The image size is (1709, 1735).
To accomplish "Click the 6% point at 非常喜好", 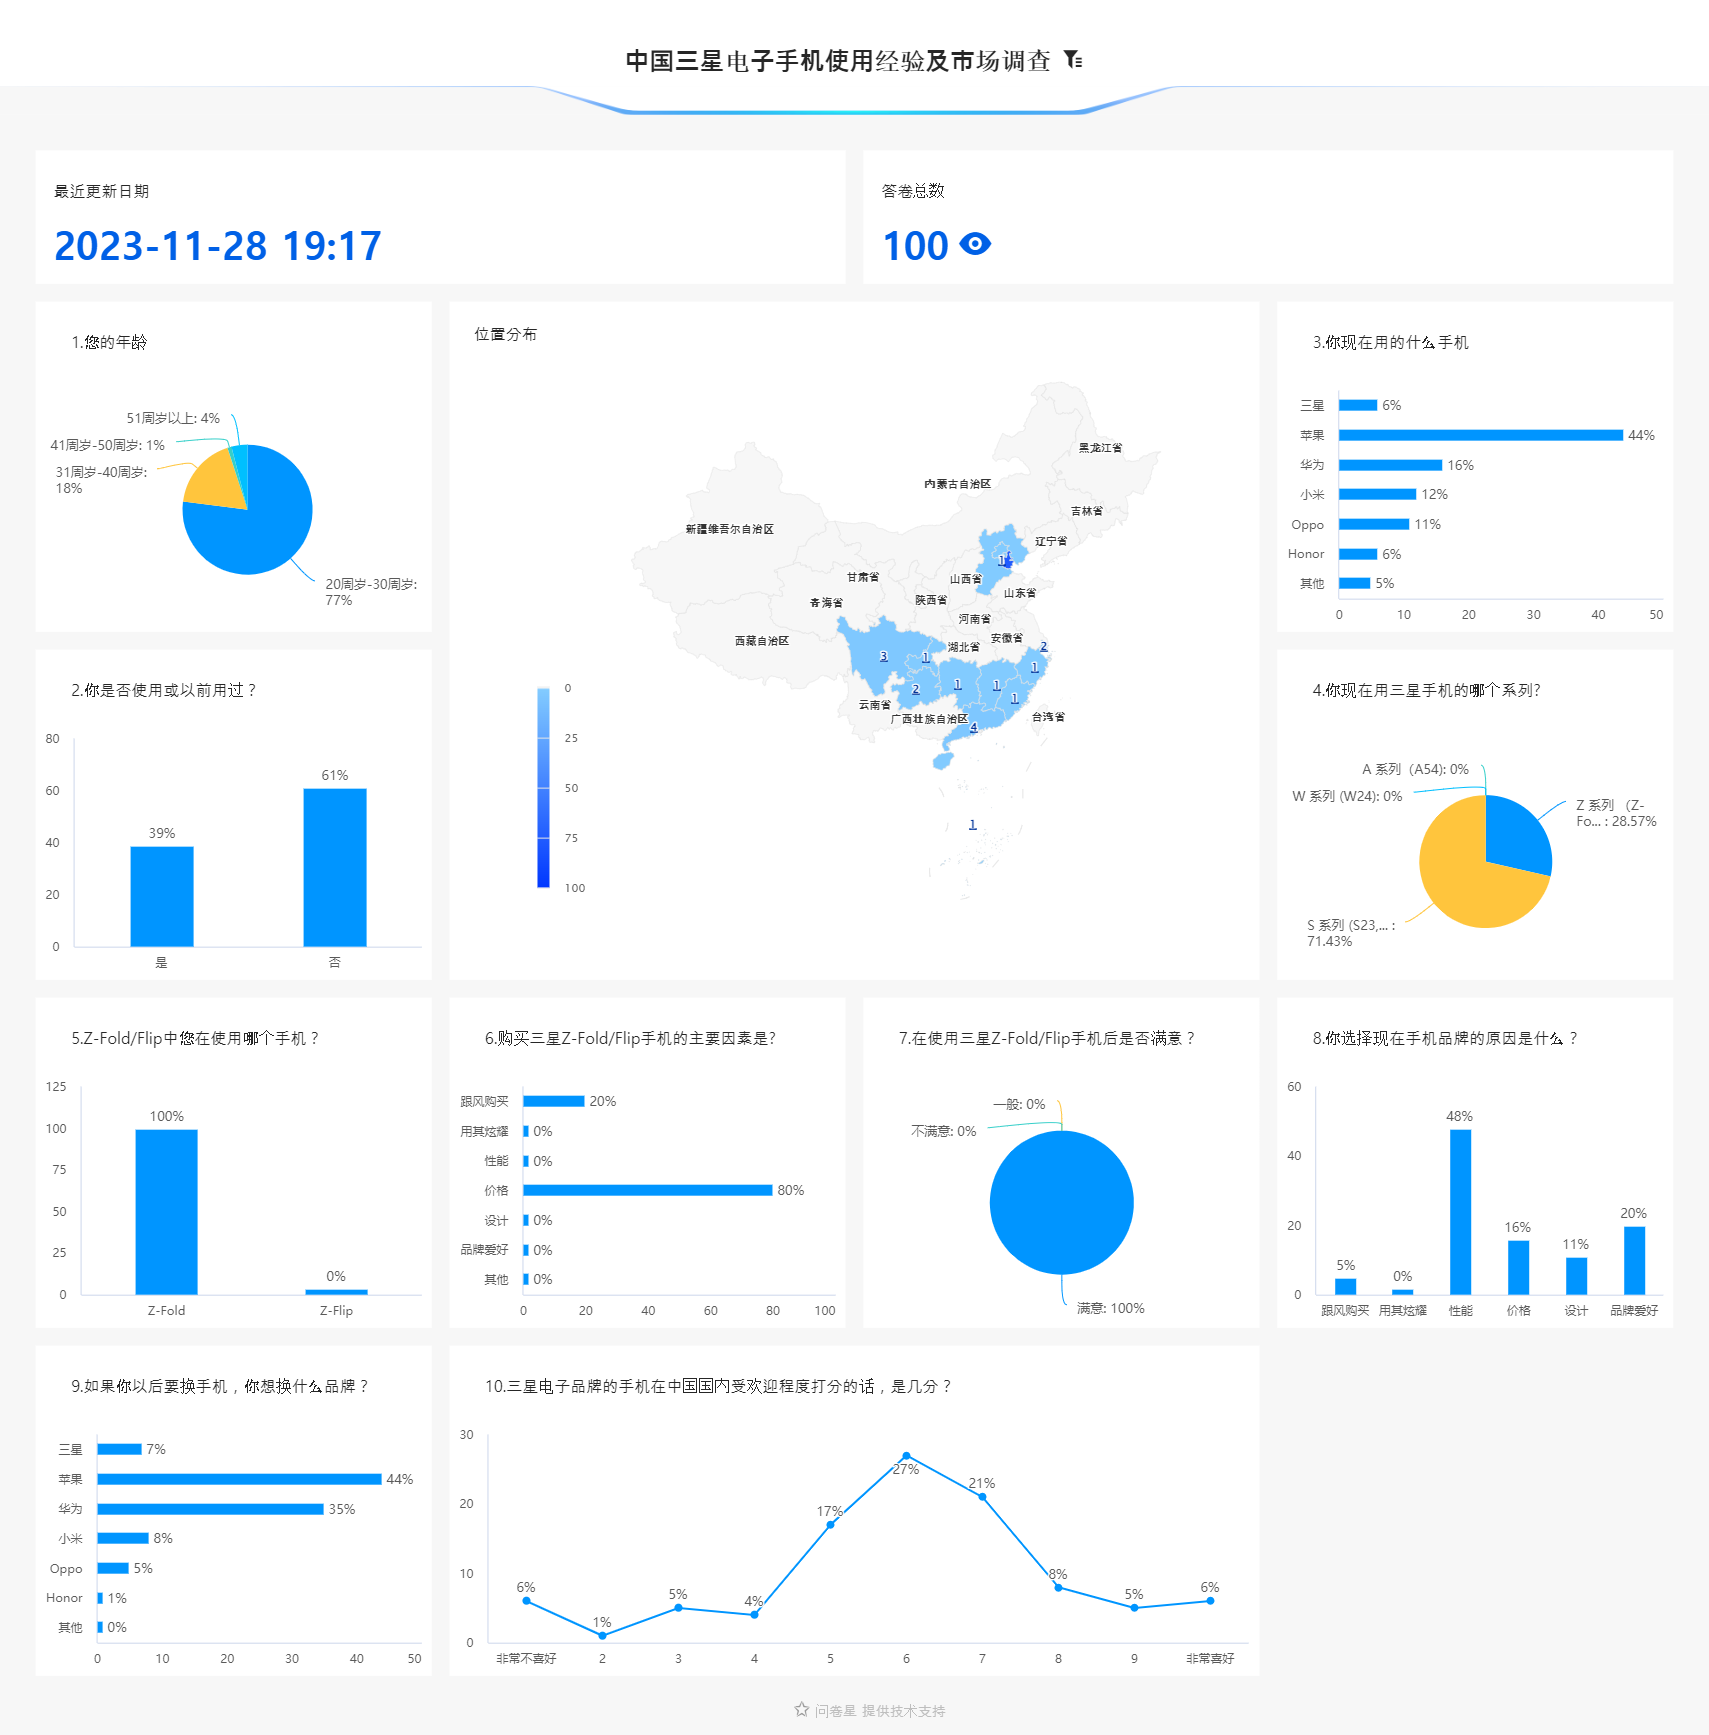I will 1210,1601.
